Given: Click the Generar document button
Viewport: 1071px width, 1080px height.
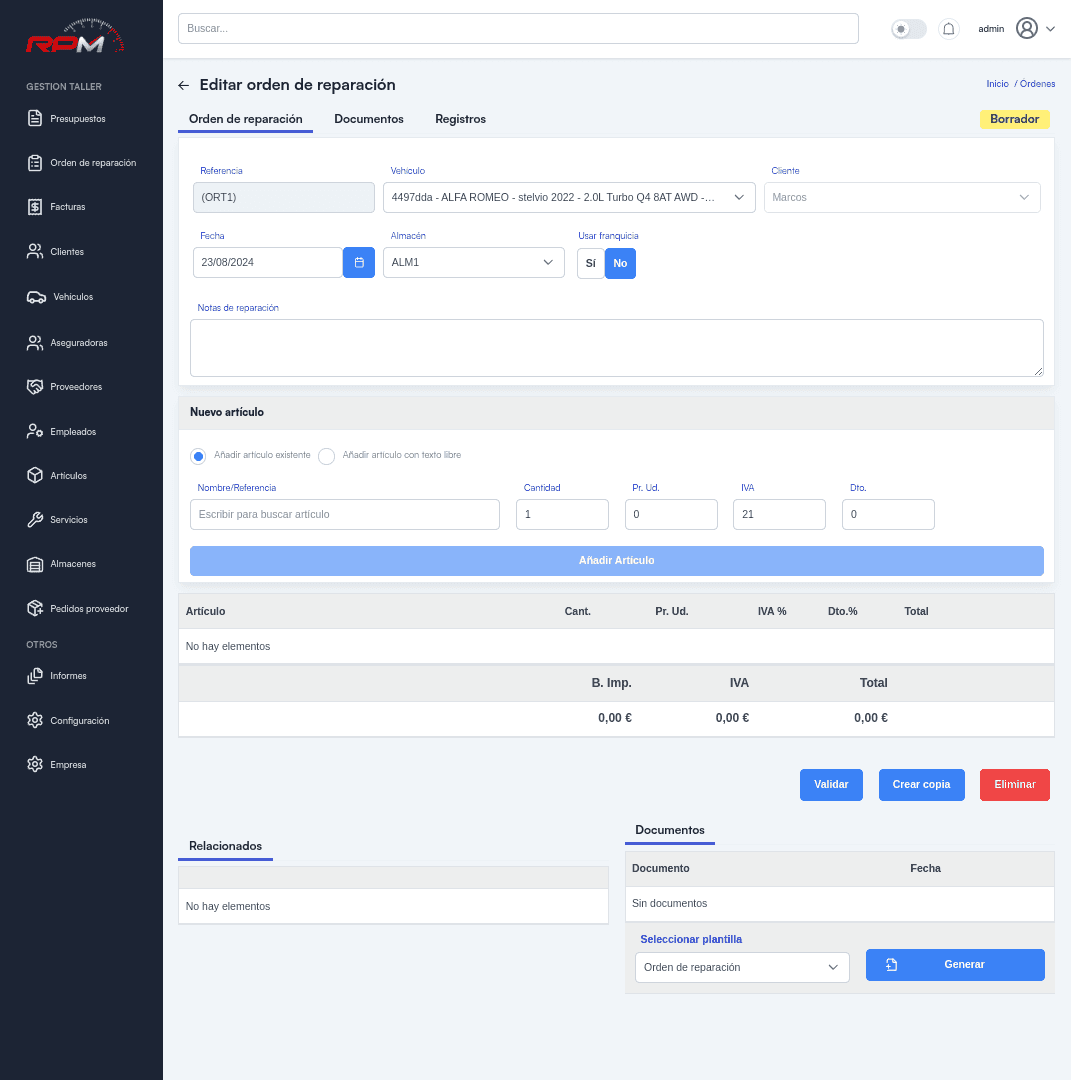Looking at the screenshot, I should coord(955,964).
